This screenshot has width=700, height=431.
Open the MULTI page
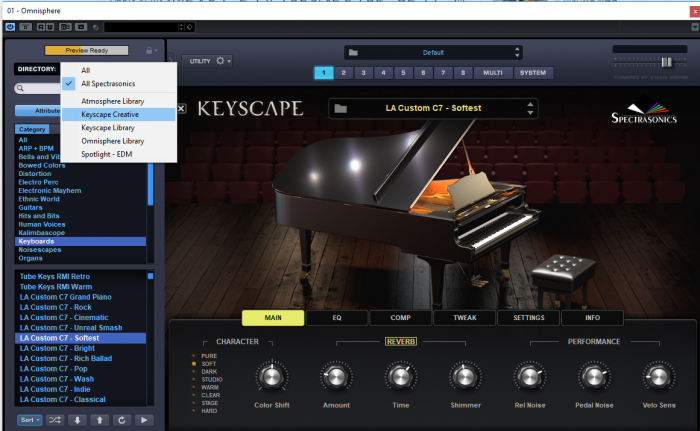pos(493,73)
